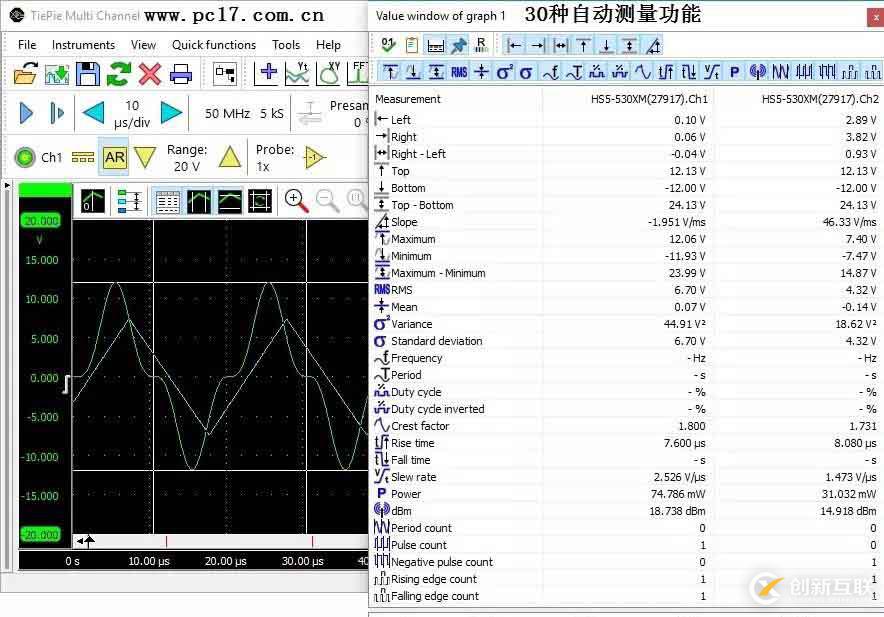Create an XY graph via toolbar icon
The width and height of the screenshot is (884, 617).
coord(329,73)
